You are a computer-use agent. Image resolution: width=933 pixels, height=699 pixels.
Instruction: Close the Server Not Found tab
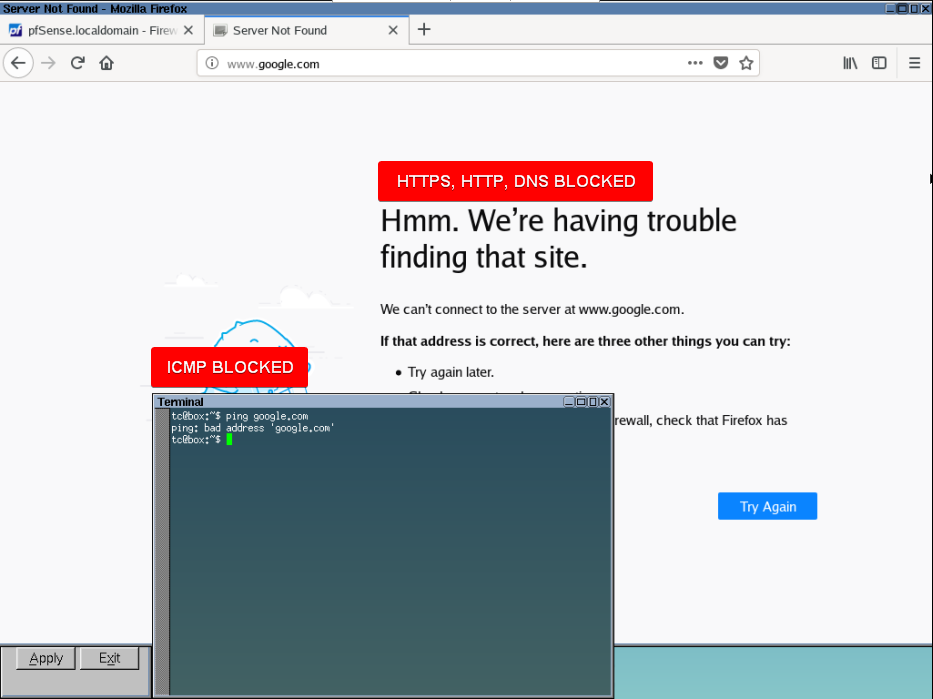coord(393,30)
